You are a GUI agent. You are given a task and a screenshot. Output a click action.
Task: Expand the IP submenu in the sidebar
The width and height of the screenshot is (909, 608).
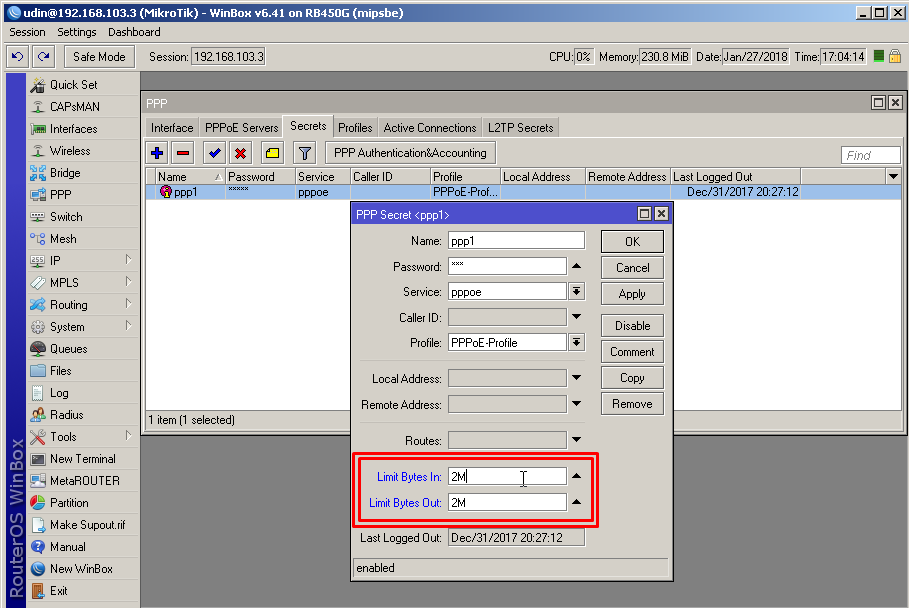[x=129, y=260]
